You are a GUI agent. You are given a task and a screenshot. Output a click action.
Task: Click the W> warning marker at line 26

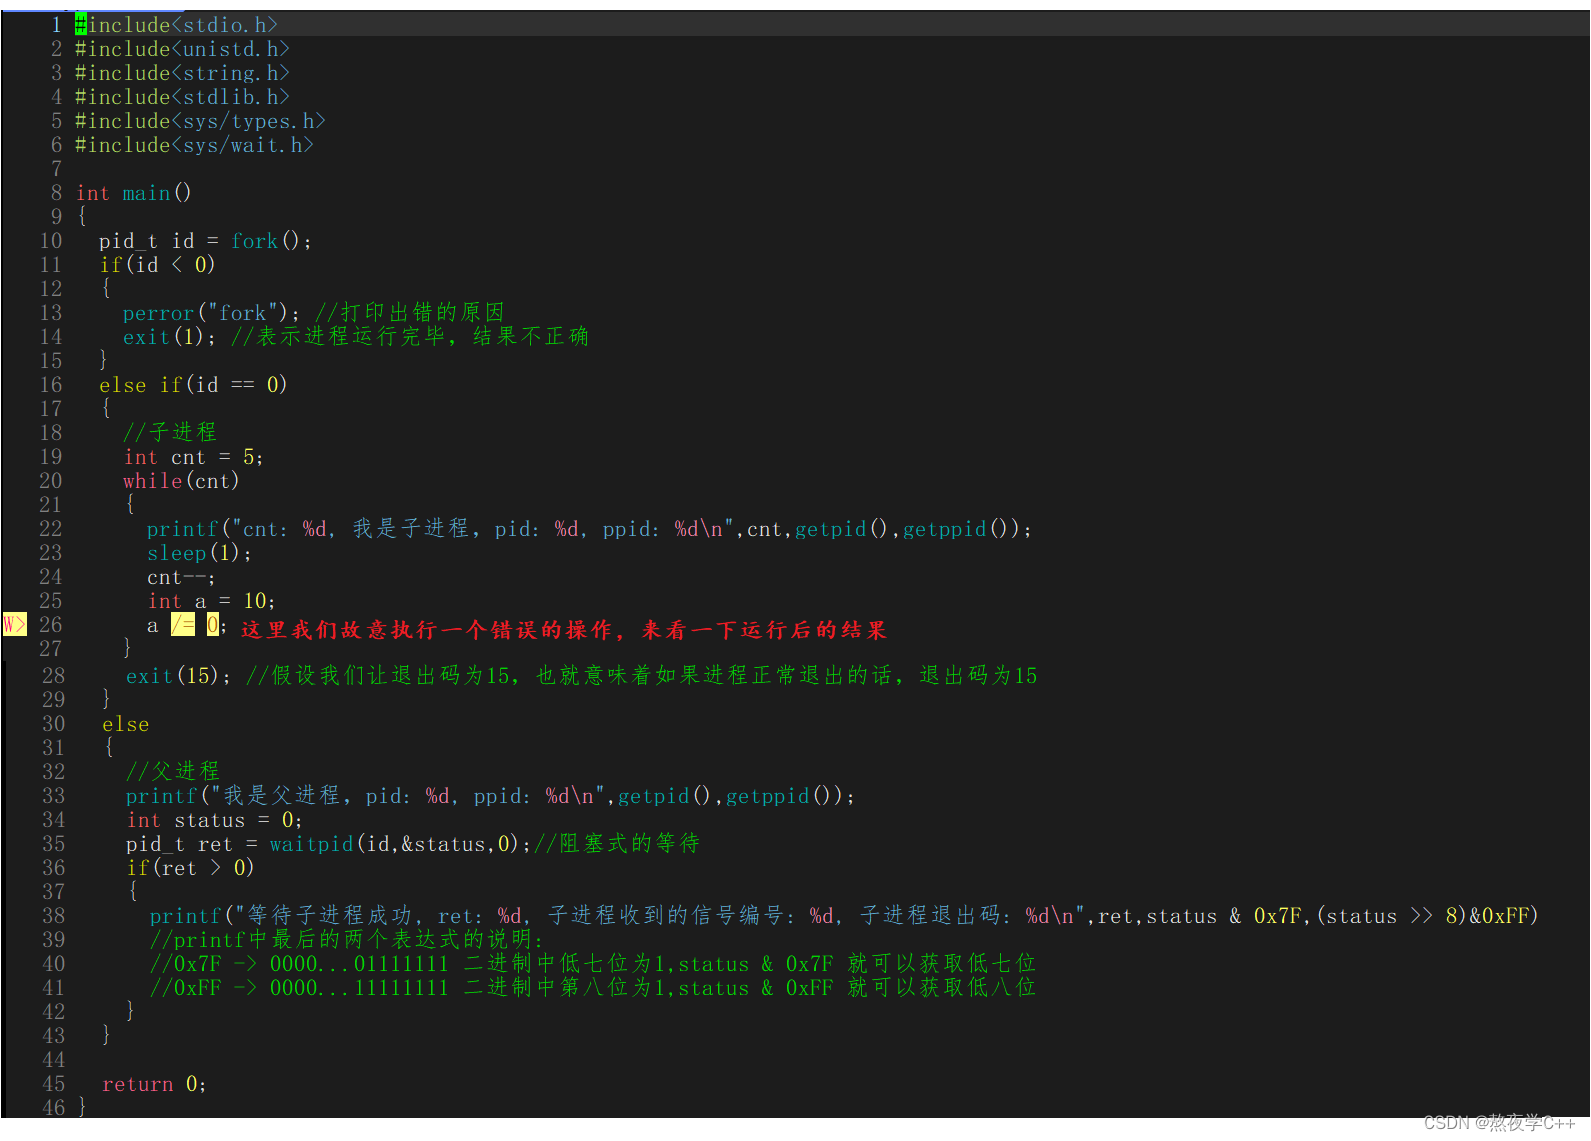[14, 625]
